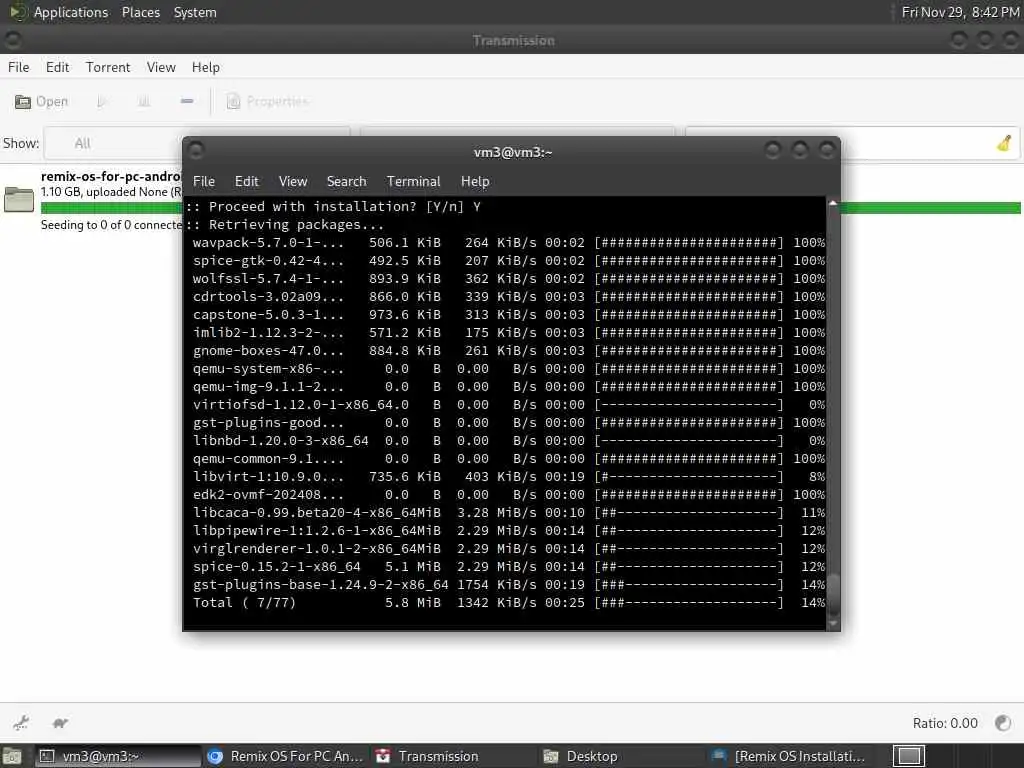
Task: Click the terminal scrollbar up arrow
Action: click(x=833, y=203)
